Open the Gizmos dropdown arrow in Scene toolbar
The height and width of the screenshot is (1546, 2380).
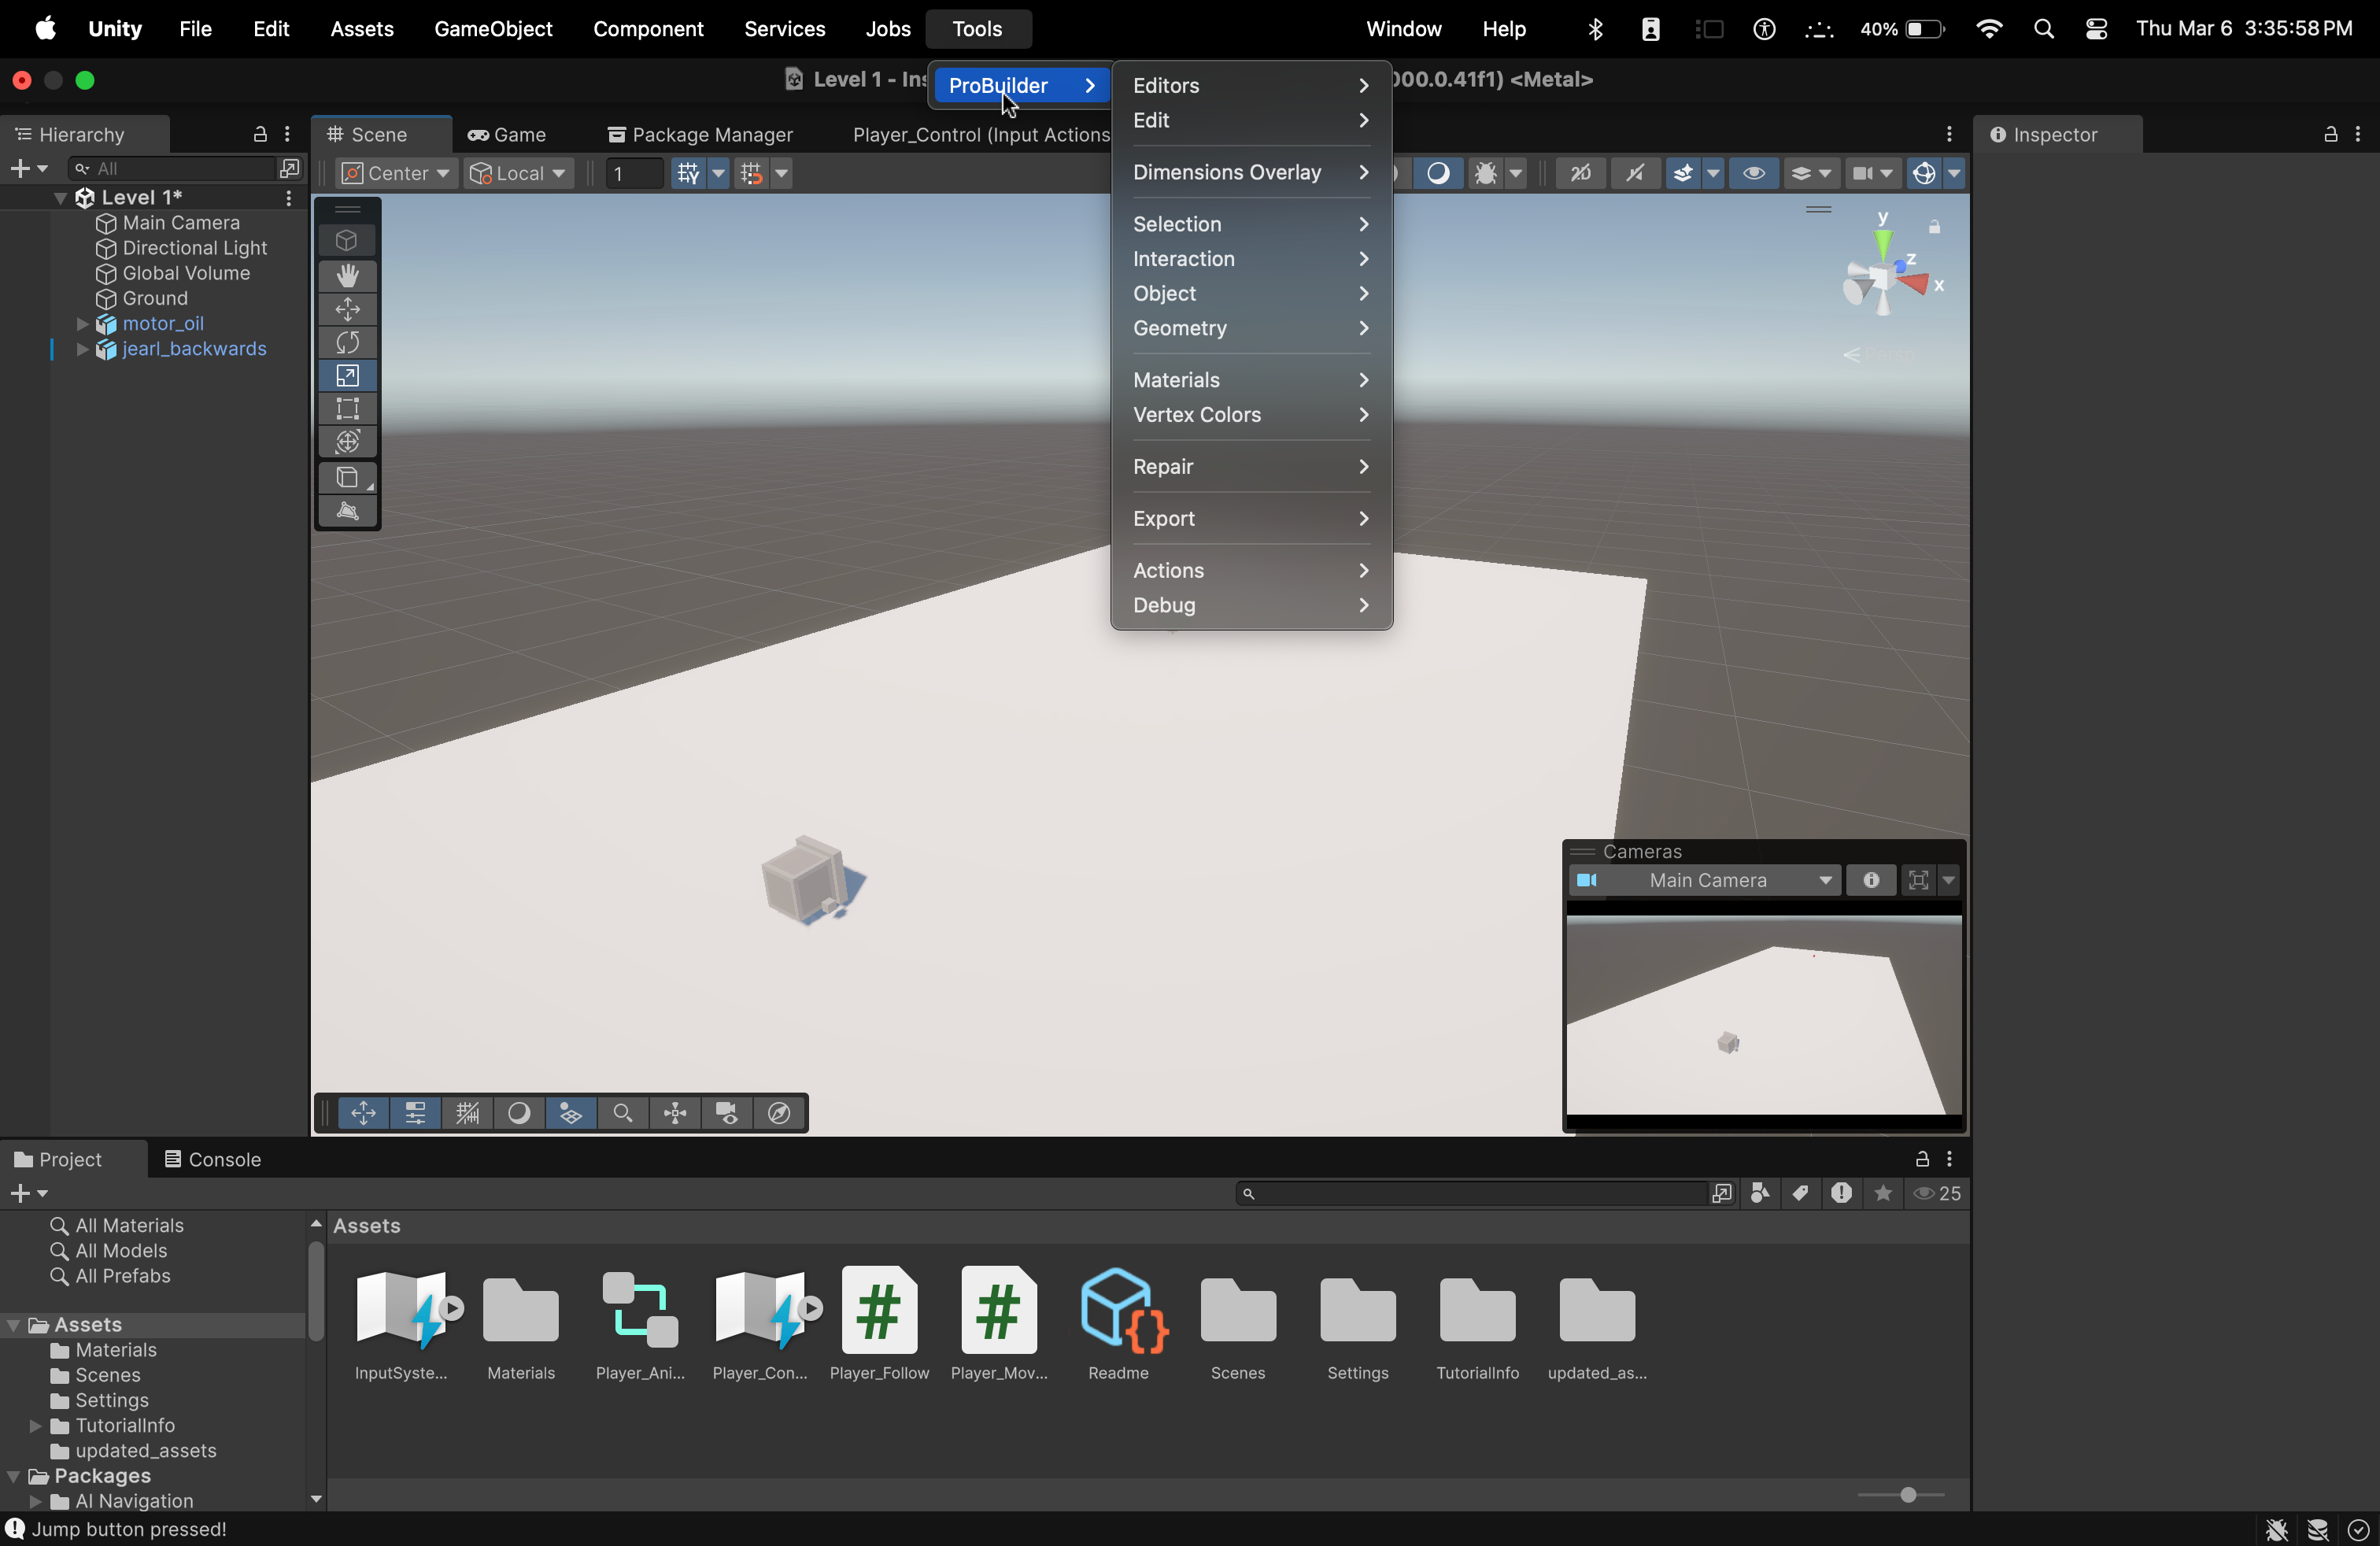click(1953, 174)
